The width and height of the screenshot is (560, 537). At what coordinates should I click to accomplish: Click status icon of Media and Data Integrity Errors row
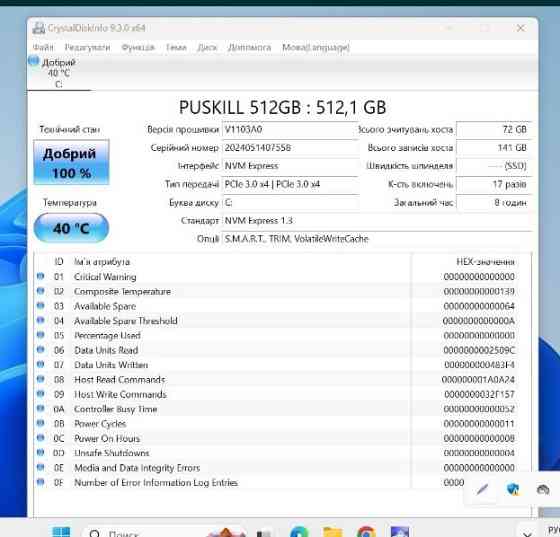pyautogui.click(x=41, y=467)
